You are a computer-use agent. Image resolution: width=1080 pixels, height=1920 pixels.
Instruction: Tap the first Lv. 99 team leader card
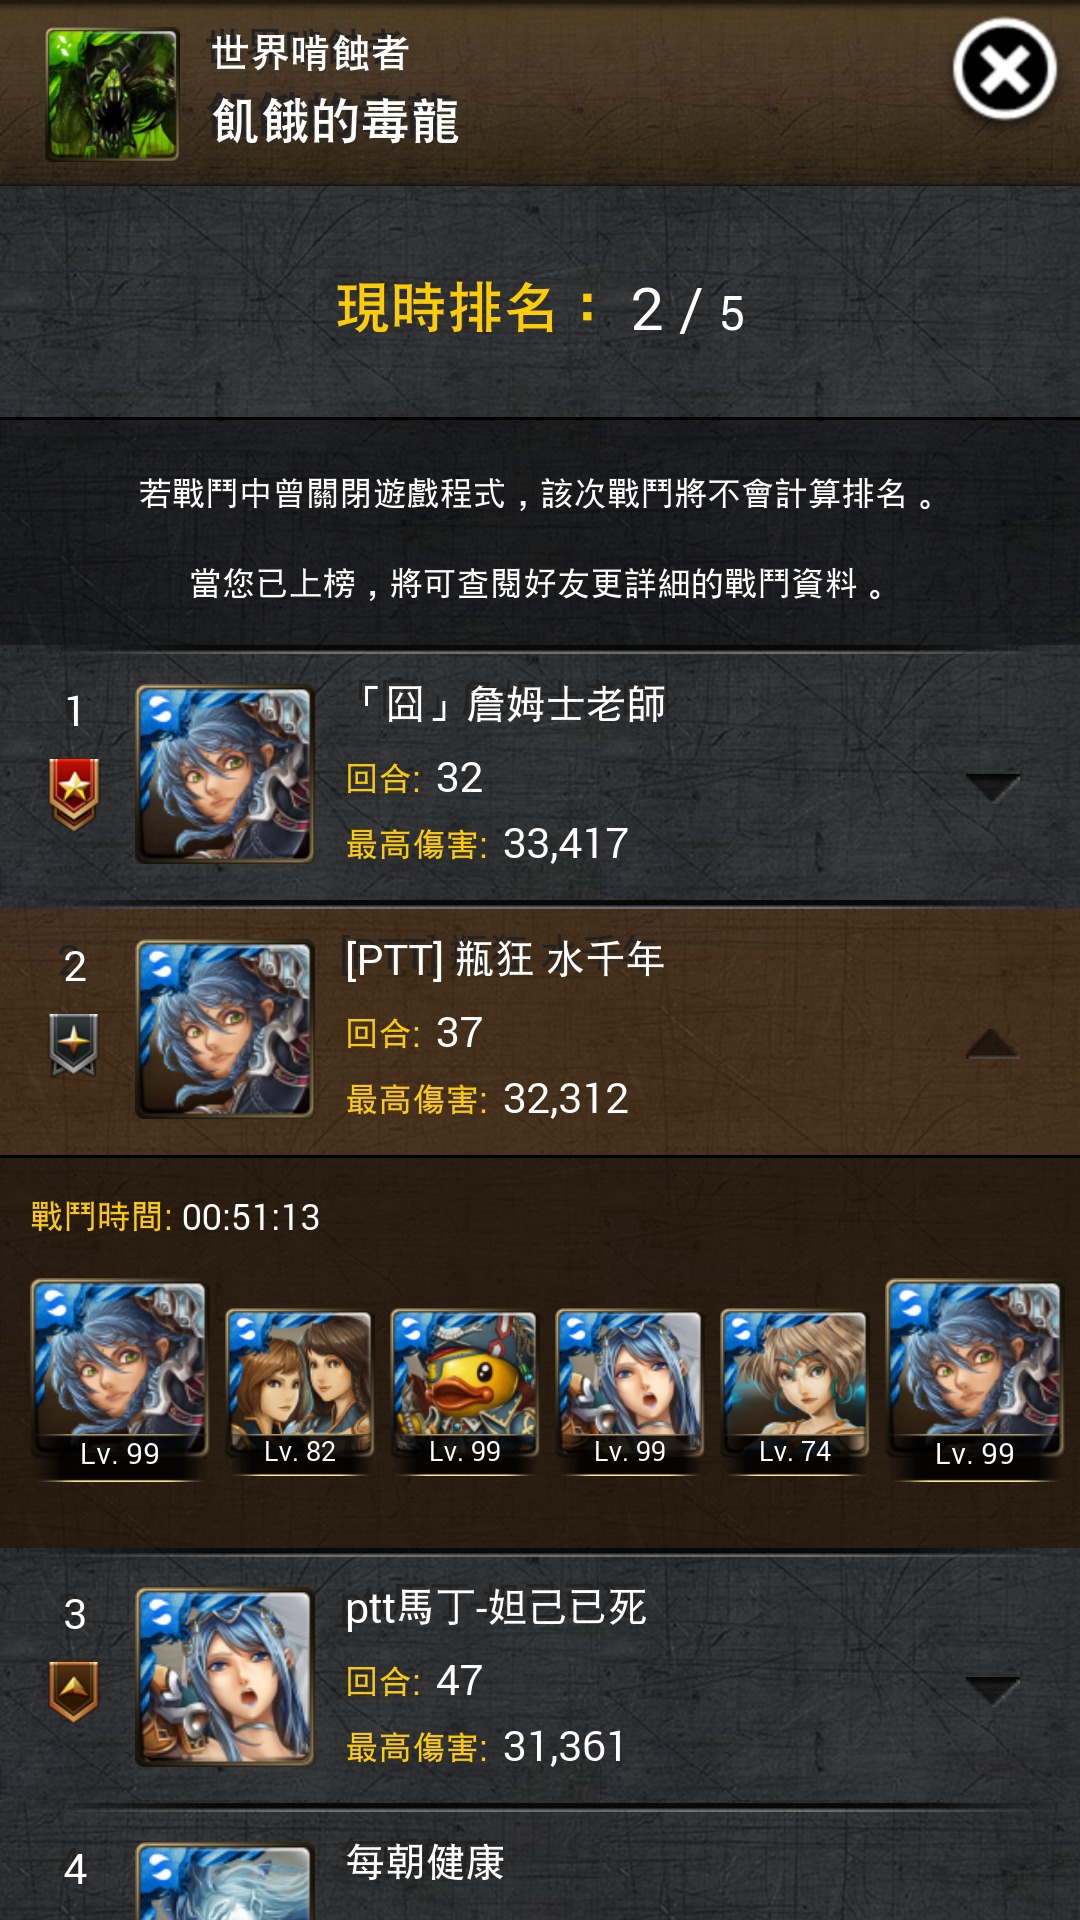(119, 1378)
